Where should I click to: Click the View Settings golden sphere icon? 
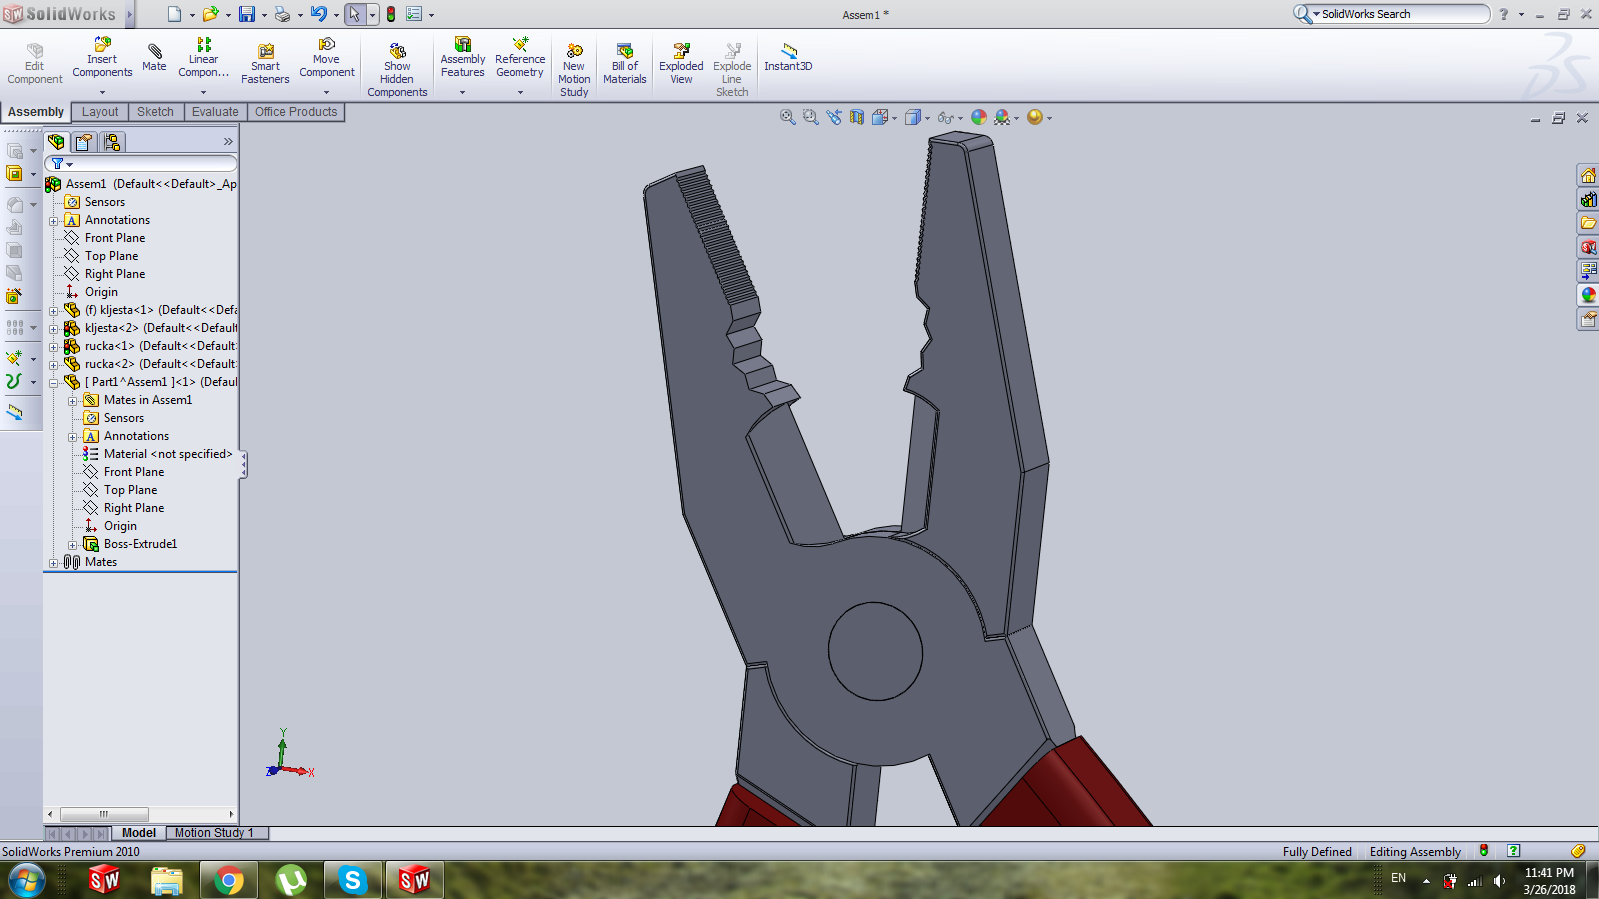click(1035, 117)
